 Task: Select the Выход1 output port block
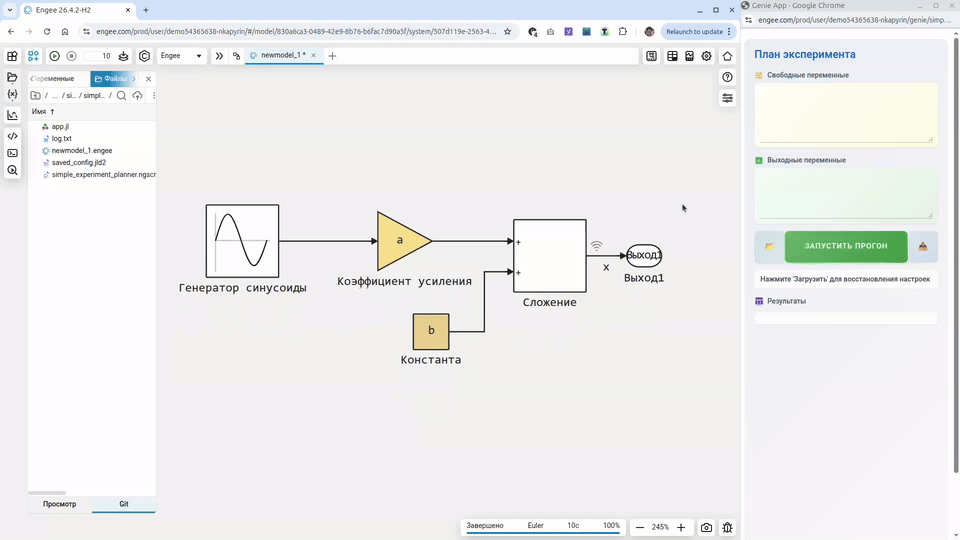(x=643, y=255)
